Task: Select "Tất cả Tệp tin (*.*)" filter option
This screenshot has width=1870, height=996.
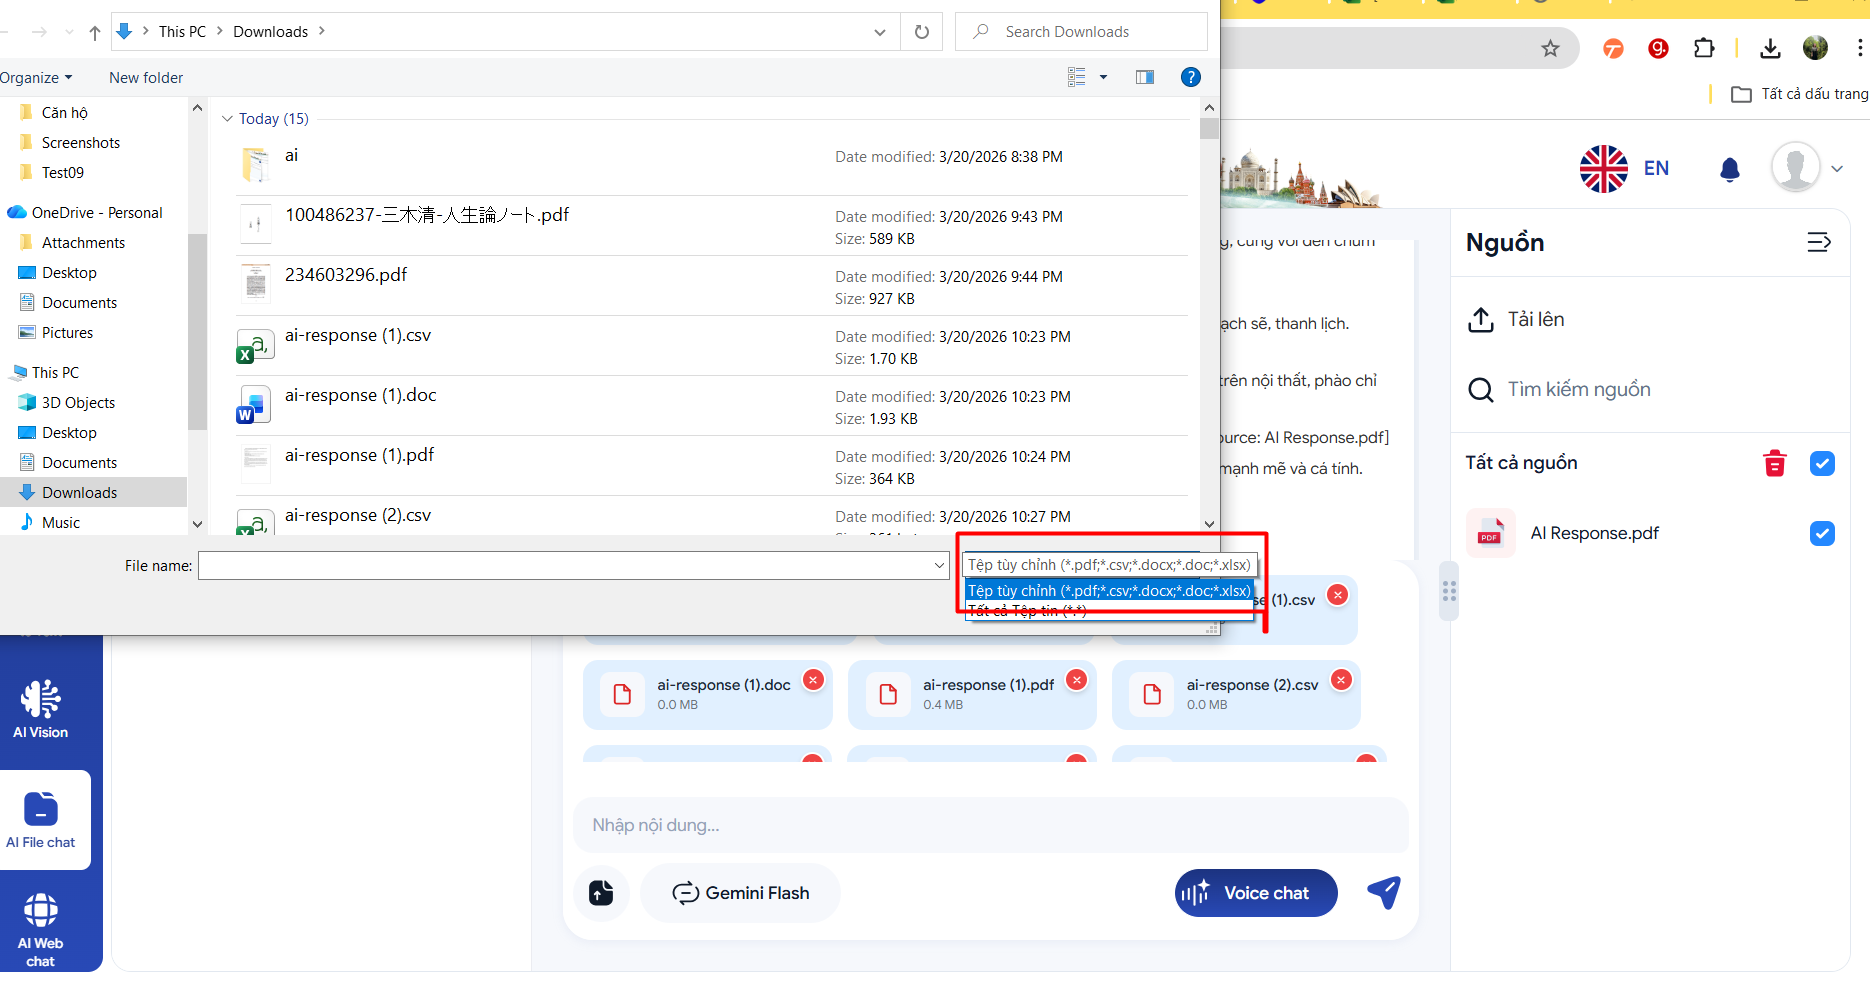Action: [x=1027, y=611]
